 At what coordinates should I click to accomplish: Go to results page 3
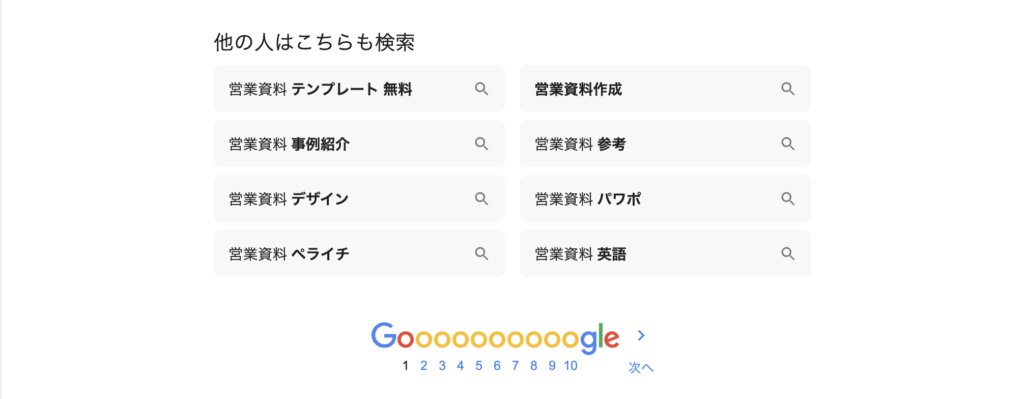pos(442,366)
